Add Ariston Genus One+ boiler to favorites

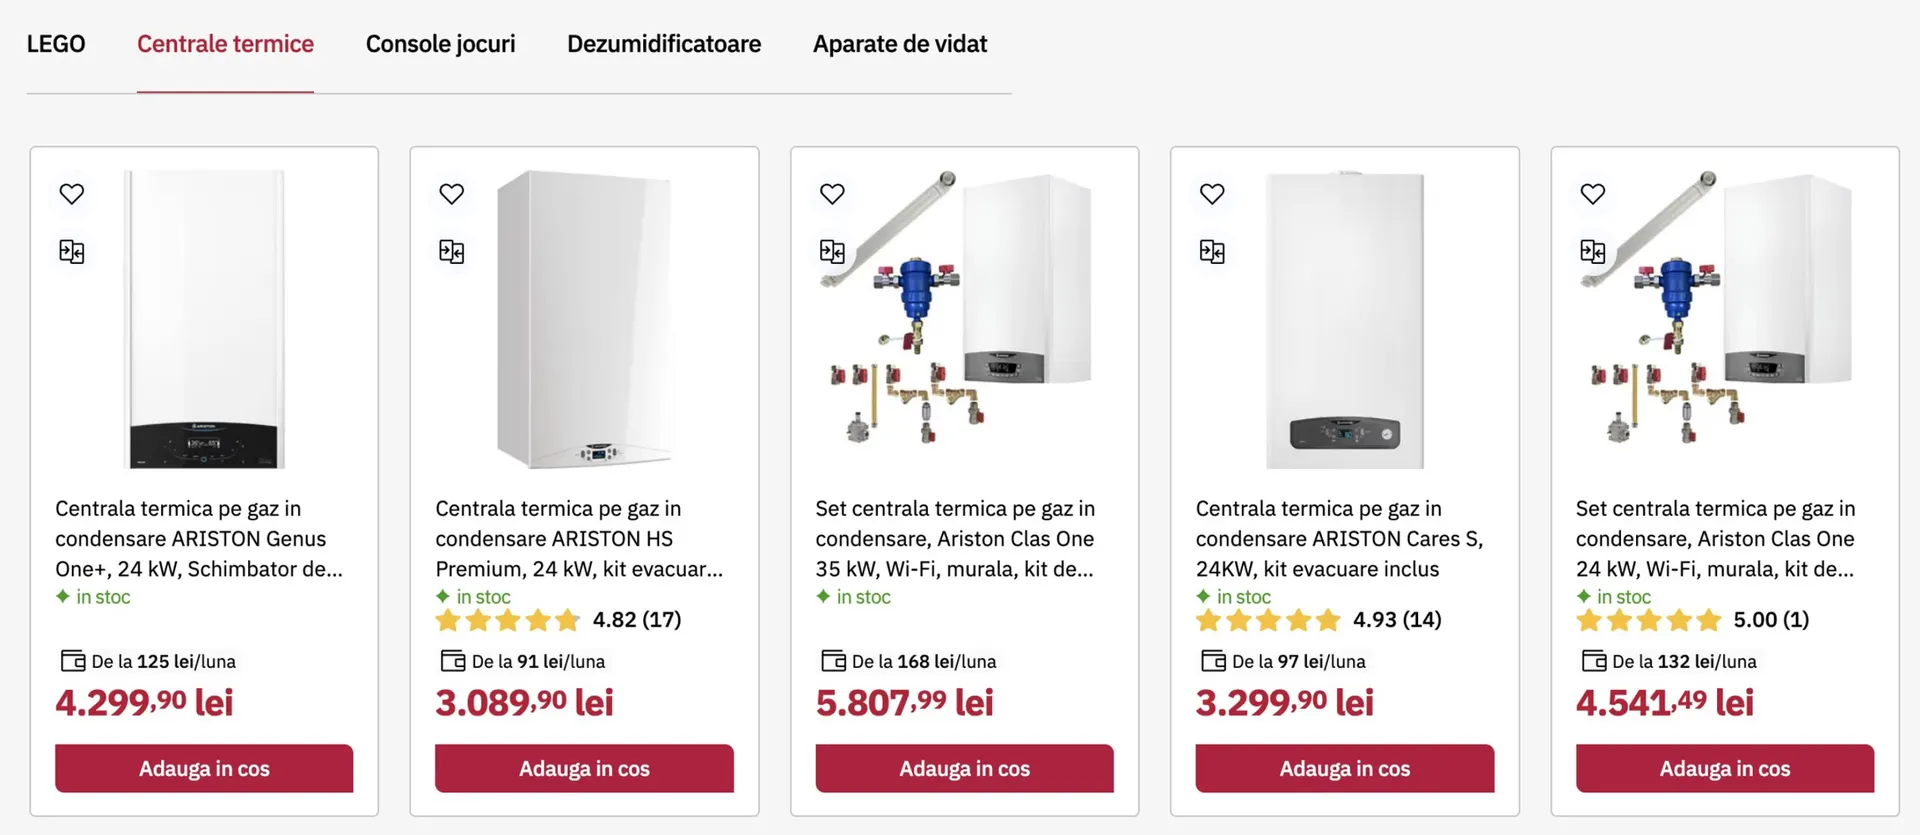tap(71, 194)
